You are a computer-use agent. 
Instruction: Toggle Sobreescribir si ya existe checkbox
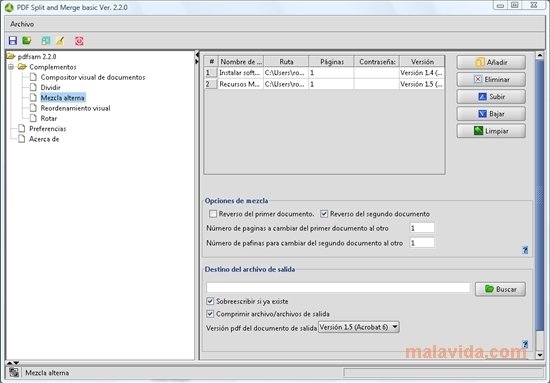click(x=210, y=301)
